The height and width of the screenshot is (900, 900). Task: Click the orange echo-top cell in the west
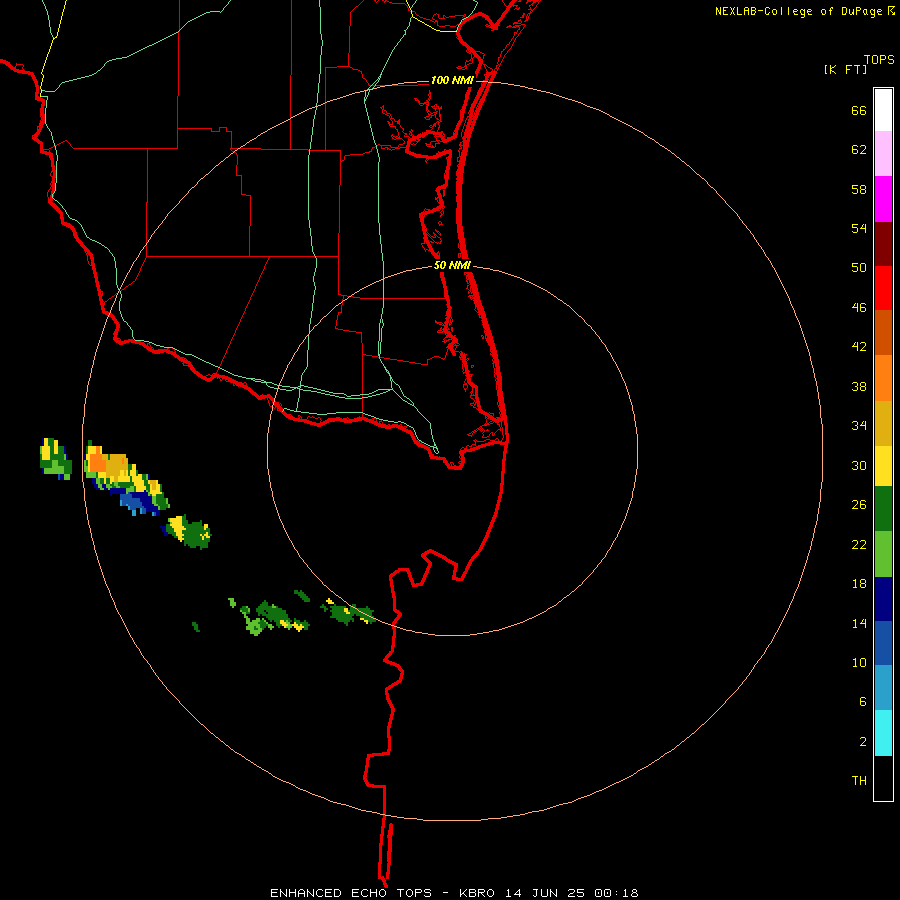point(98,461)
